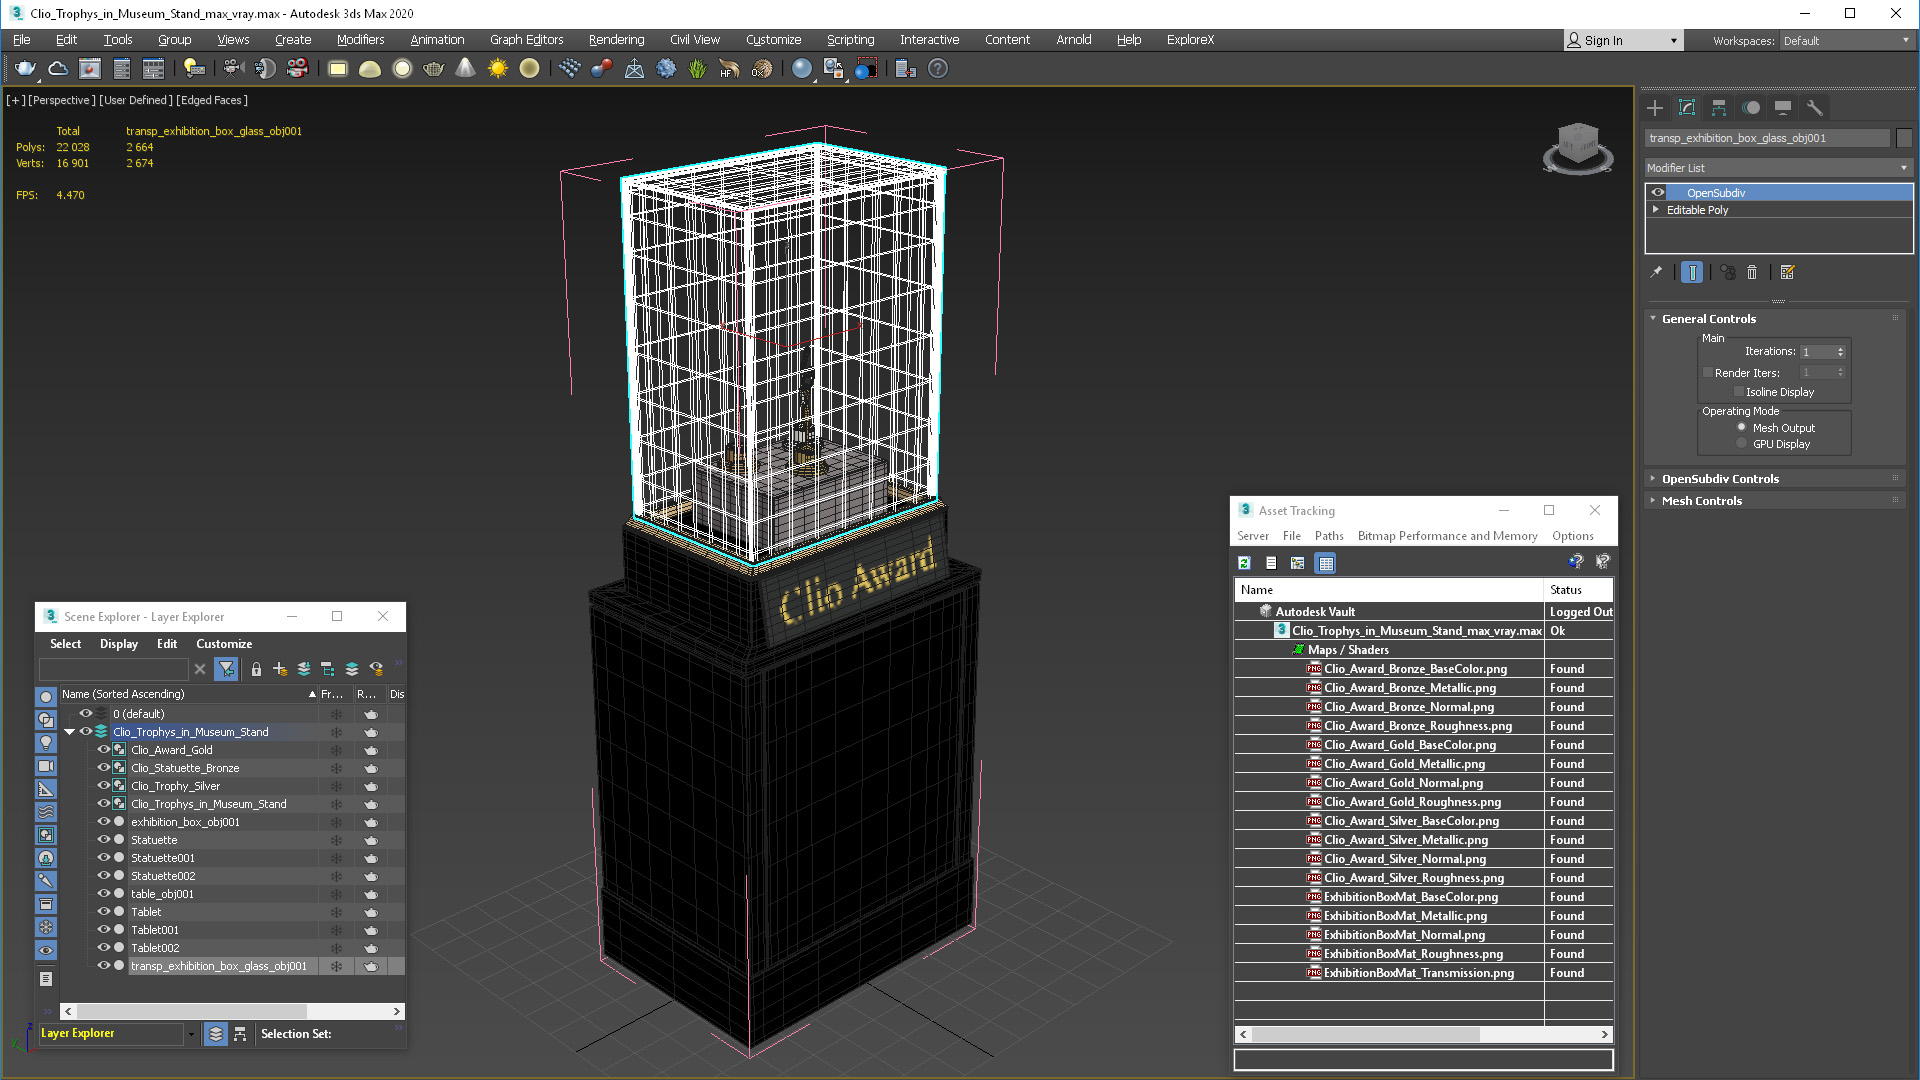Open the Rendering menu item
The image size is (1920, 1080).
[x=615, y=40]
